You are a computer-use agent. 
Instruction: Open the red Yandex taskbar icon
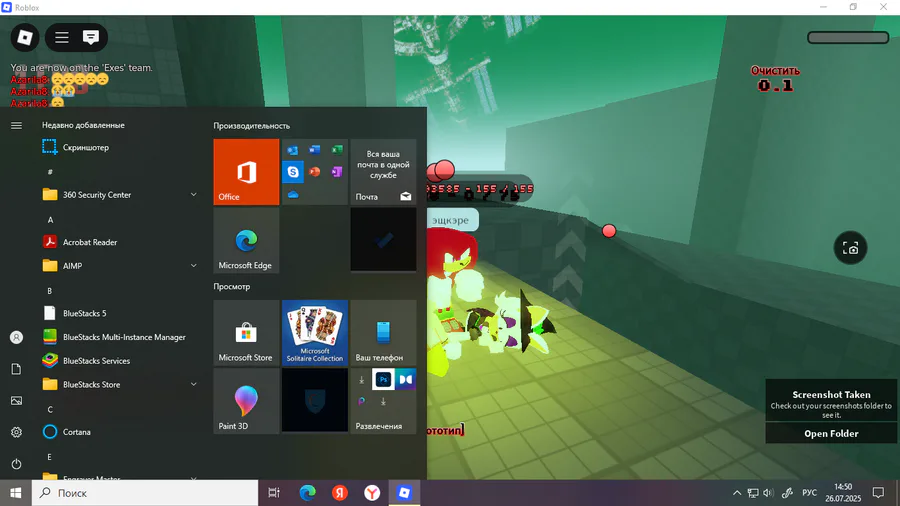pos(340,493)
